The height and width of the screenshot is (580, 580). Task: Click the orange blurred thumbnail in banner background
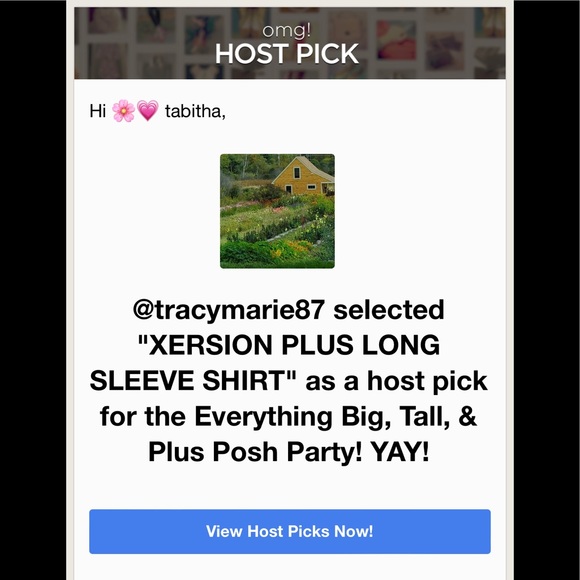[x=396, y=40]
